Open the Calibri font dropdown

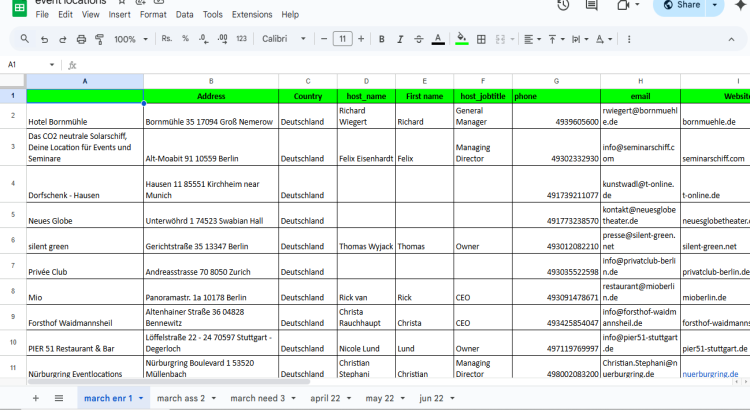[x=284, y=39]
